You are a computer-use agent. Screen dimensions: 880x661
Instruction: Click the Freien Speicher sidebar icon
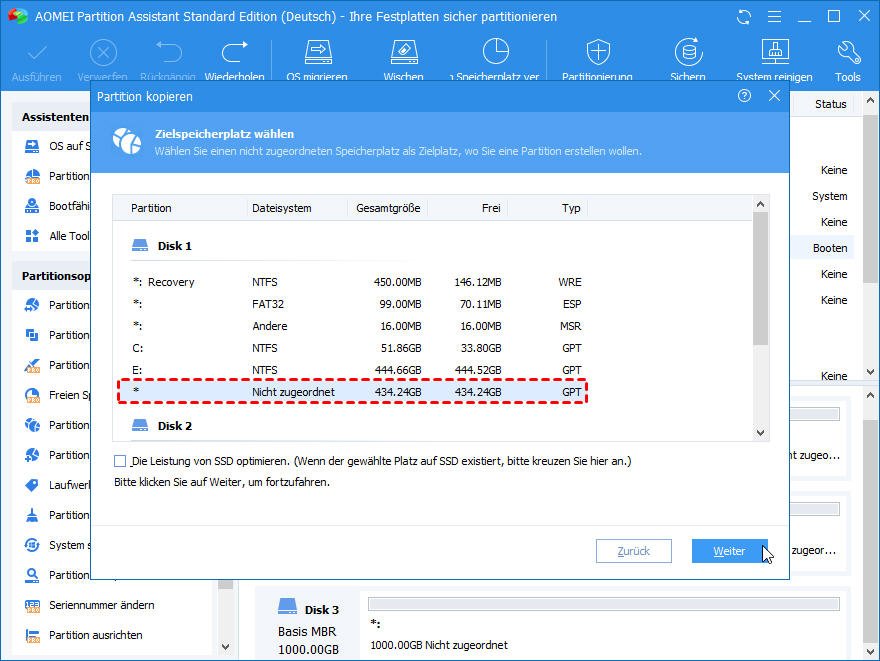pos(32,395)
